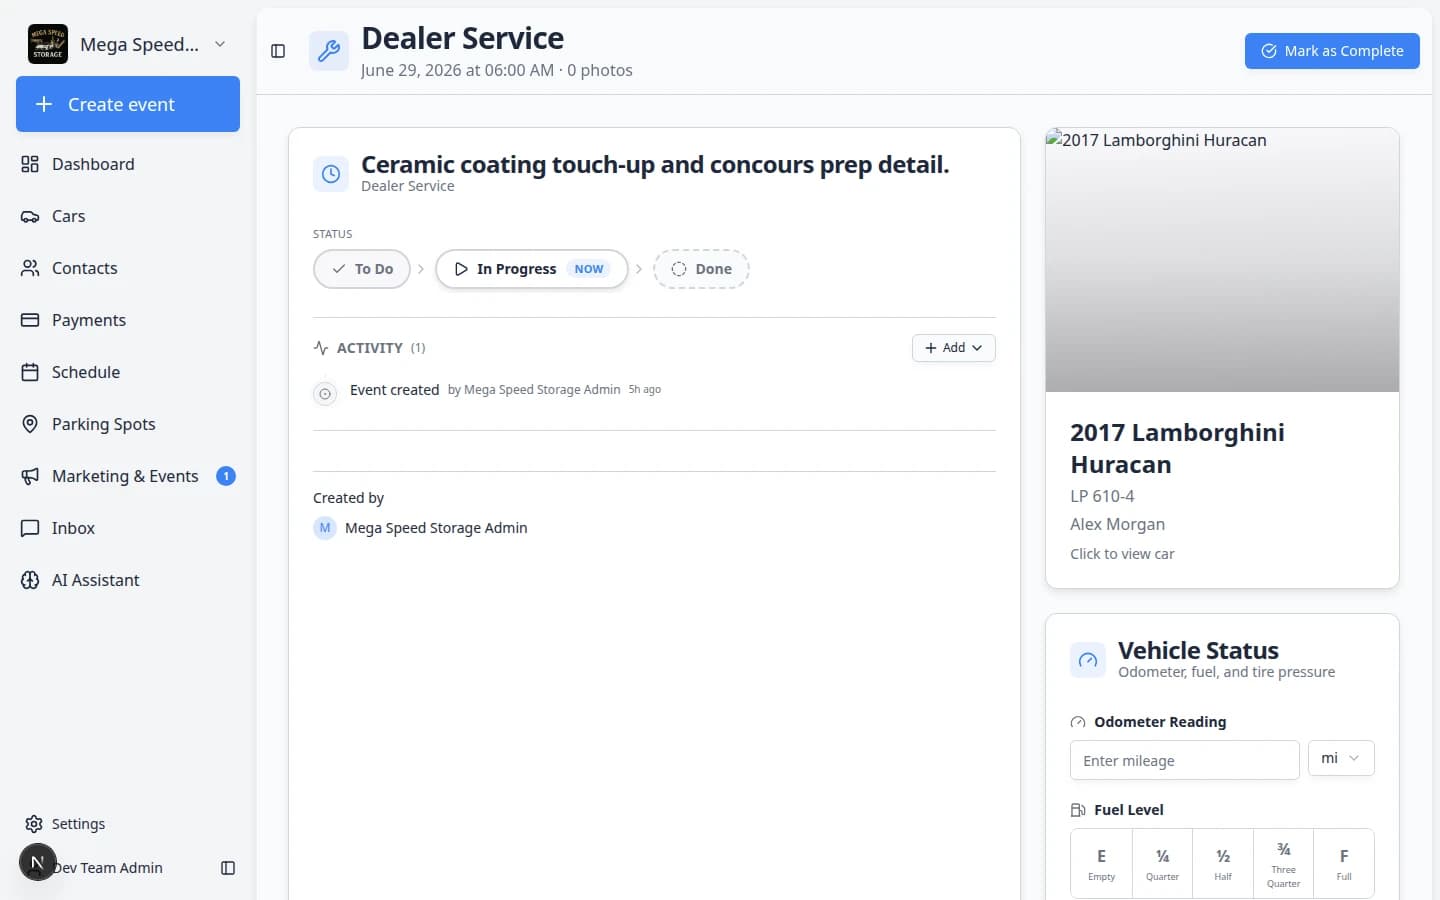Image resolution: width=1440 pixels, height=900 pixels.
Task: Go to the Cars section
Action: click(x=128, y=216)
